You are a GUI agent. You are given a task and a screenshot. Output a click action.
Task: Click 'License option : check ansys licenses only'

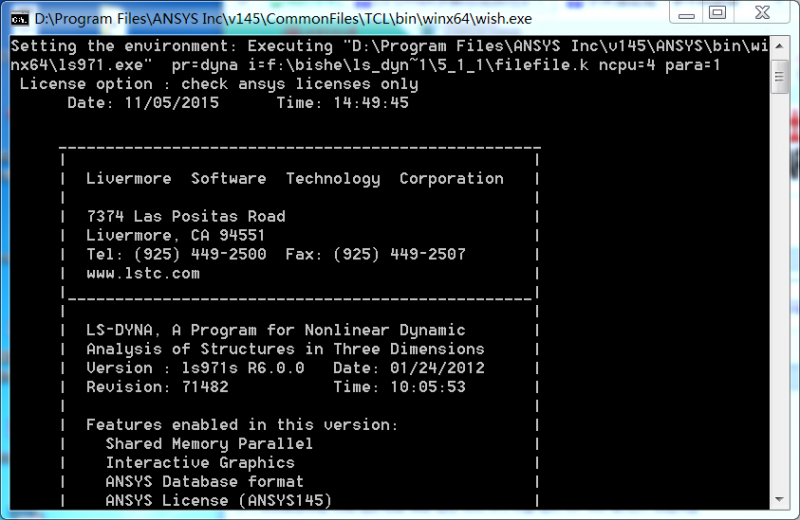(219, 84)
